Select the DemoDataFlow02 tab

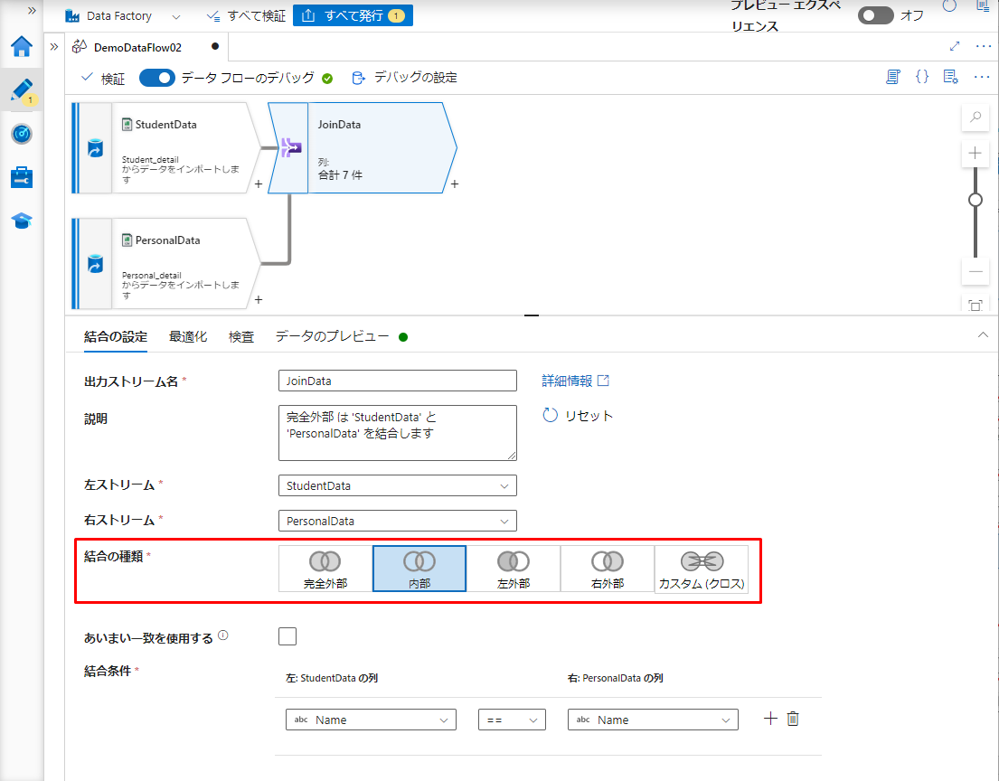pyautogui.click(x=145, y=47)
